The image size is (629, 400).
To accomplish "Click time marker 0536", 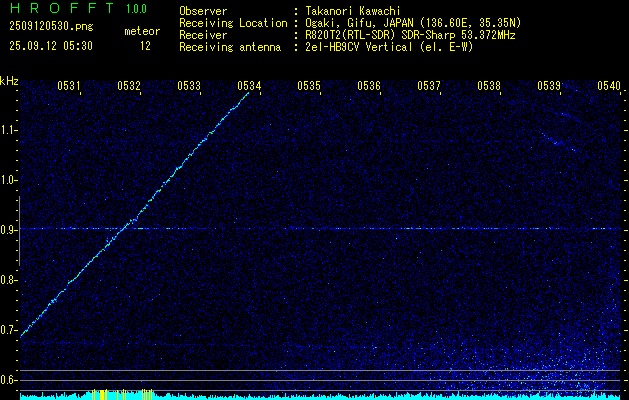I will click(369, 85).
